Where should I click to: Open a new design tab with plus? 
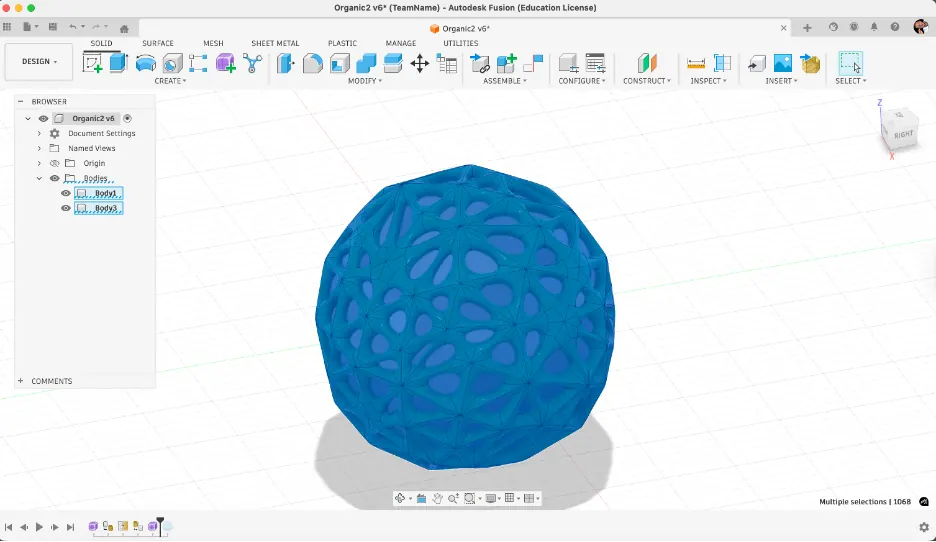(807, 27)
